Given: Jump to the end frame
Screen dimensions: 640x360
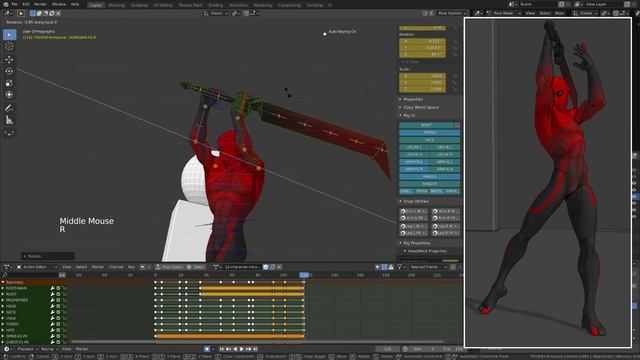Looking at the screenshot, I should (255, 349).
